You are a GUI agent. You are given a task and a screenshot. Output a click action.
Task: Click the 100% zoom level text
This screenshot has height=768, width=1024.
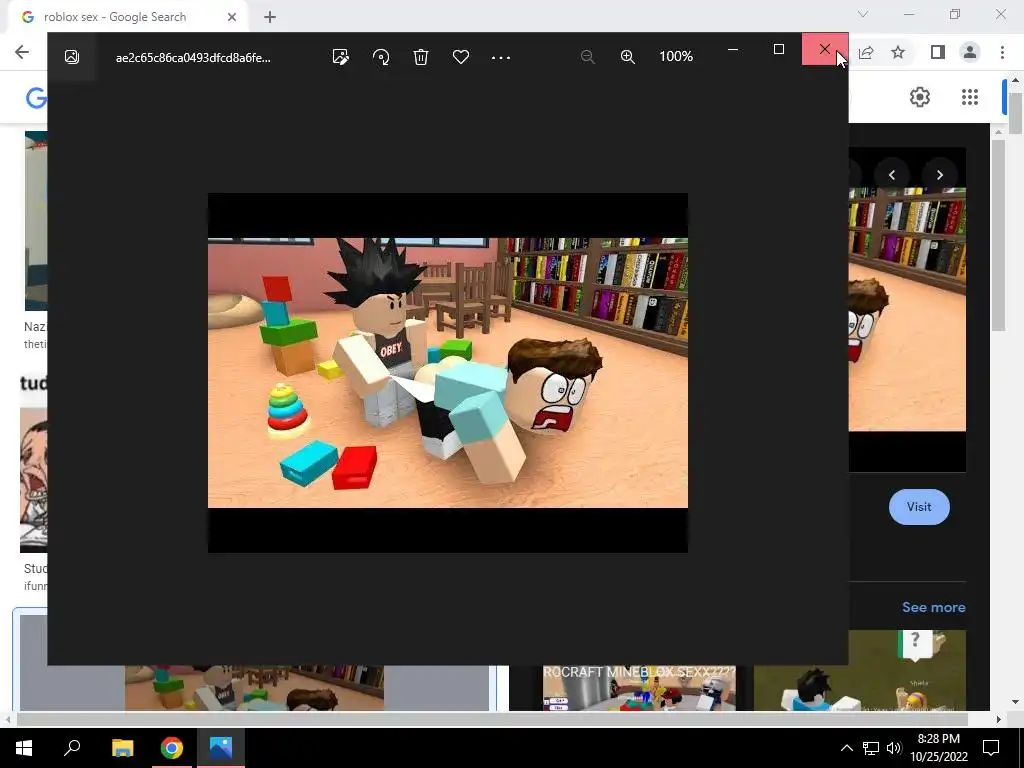coord(676,57)
